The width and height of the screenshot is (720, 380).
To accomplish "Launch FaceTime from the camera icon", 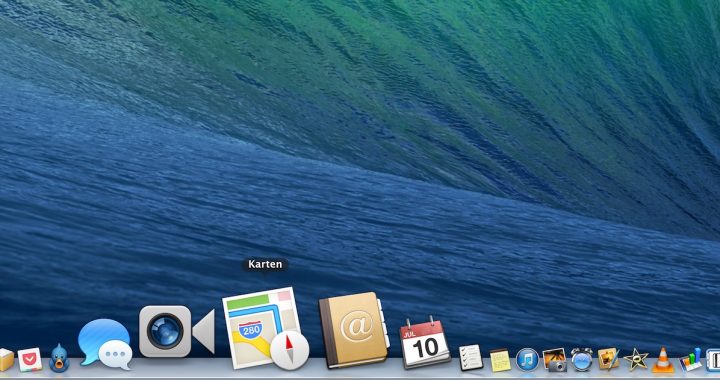I will tap(177, 331).
